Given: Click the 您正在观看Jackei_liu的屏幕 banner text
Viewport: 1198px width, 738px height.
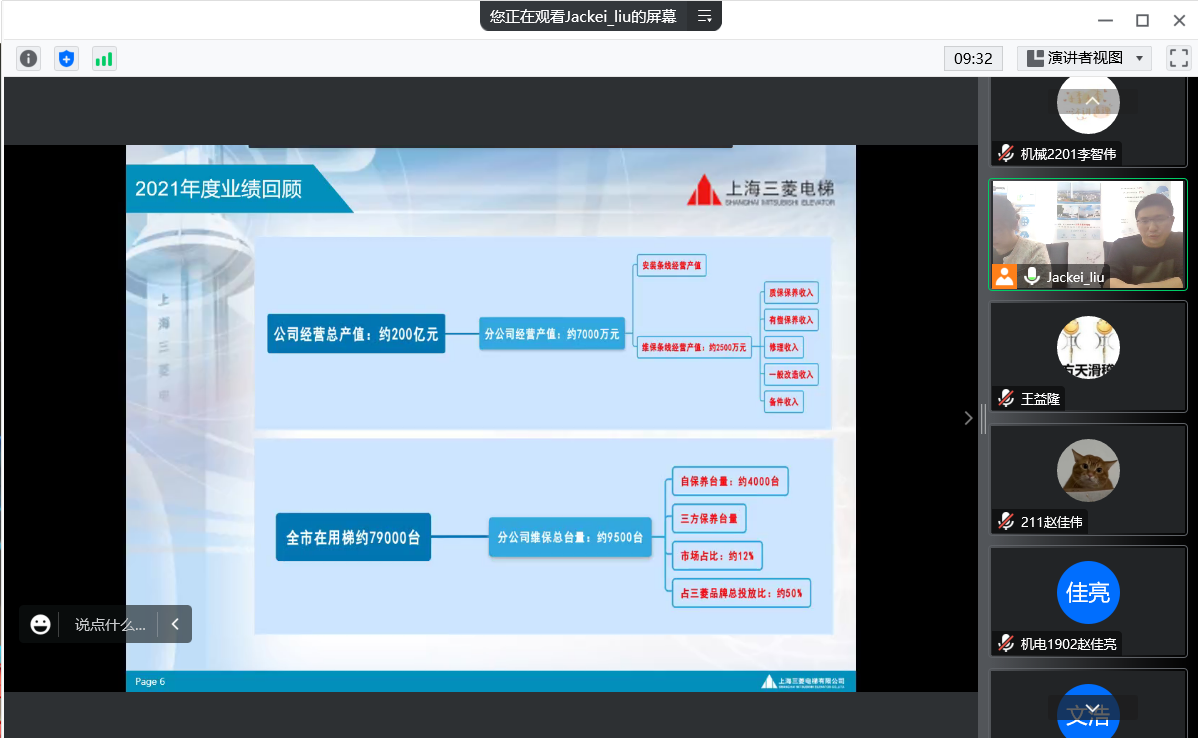Looking at the screenshot, I should pos(583,16).
